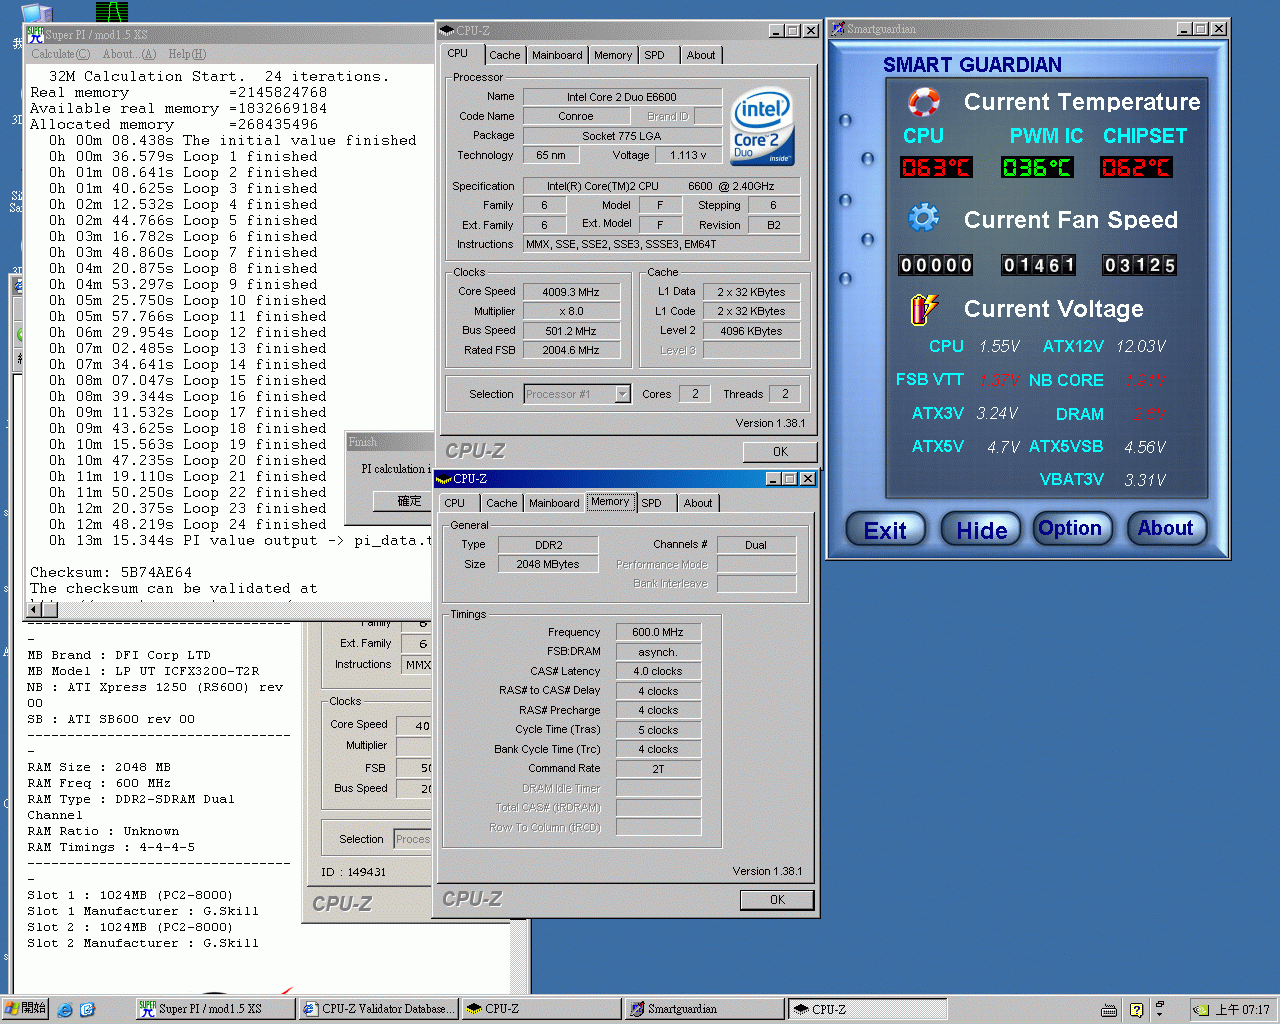Viewport: 1280px width, 1024px height.
Task: Open About menu in Super PI
Action: click(129, 54)
